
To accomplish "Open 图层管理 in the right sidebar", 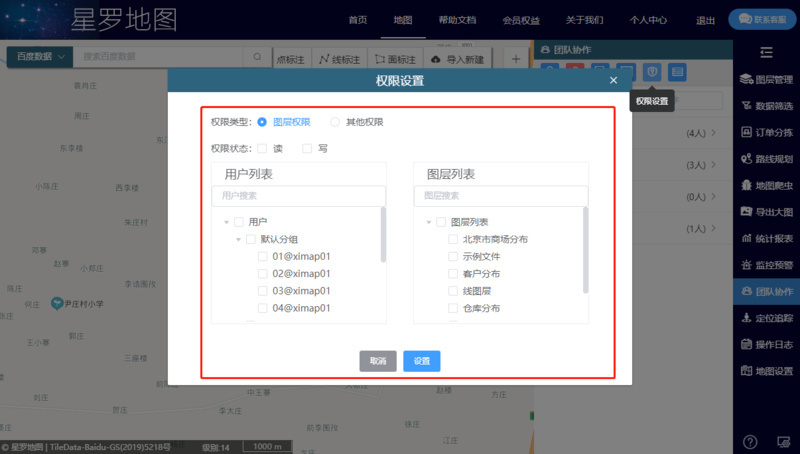I will (766, 80).
